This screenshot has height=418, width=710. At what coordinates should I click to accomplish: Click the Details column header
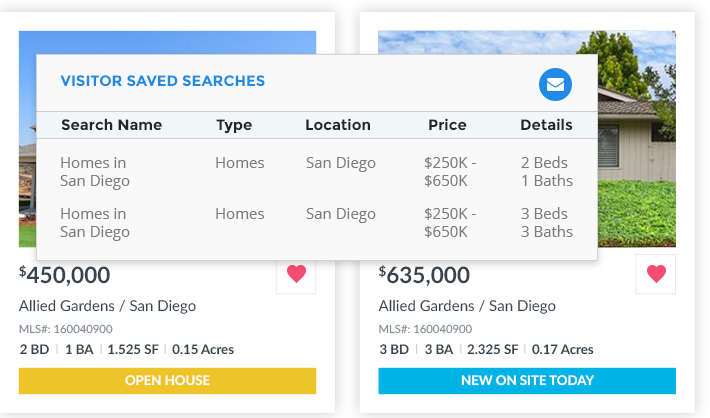pos(546,125)
